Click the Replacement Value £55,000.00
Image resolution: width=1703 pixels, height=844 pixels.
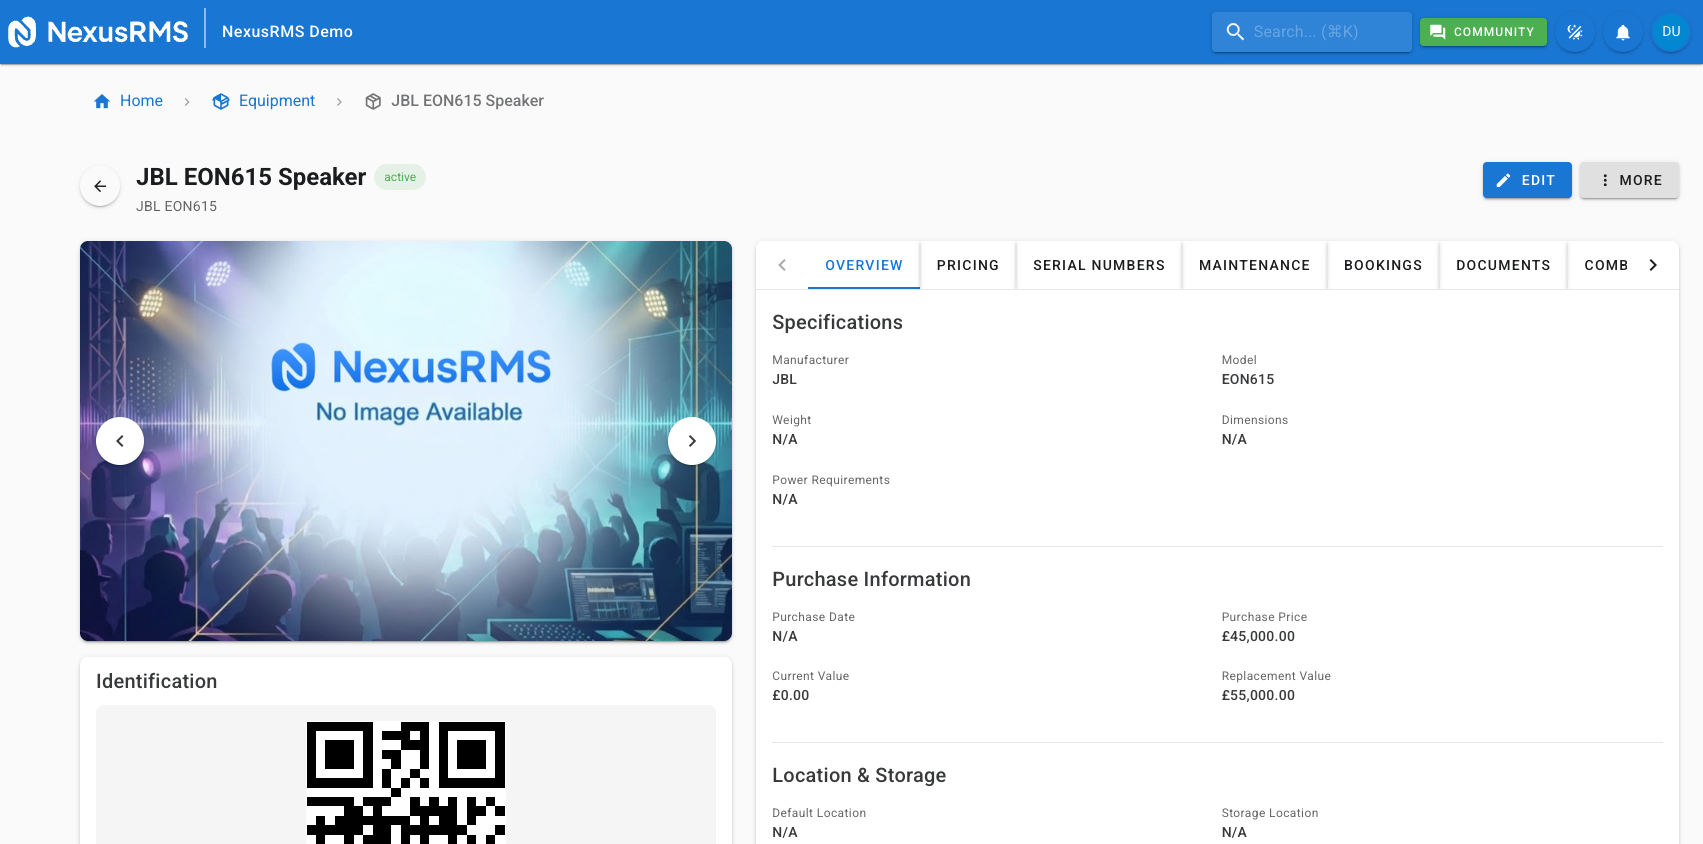[1258, 695]
